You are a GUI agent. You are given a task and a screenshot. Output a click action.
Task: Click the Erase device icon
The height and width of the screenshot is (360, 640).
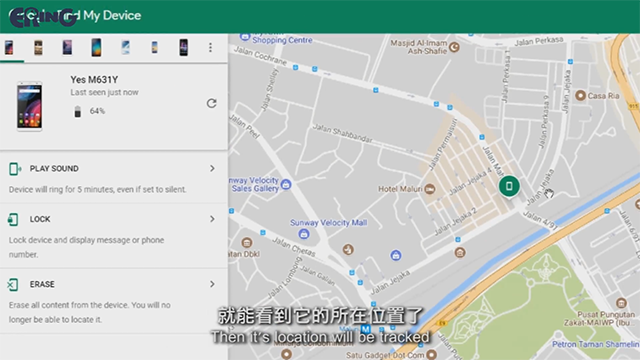point(13,284)
